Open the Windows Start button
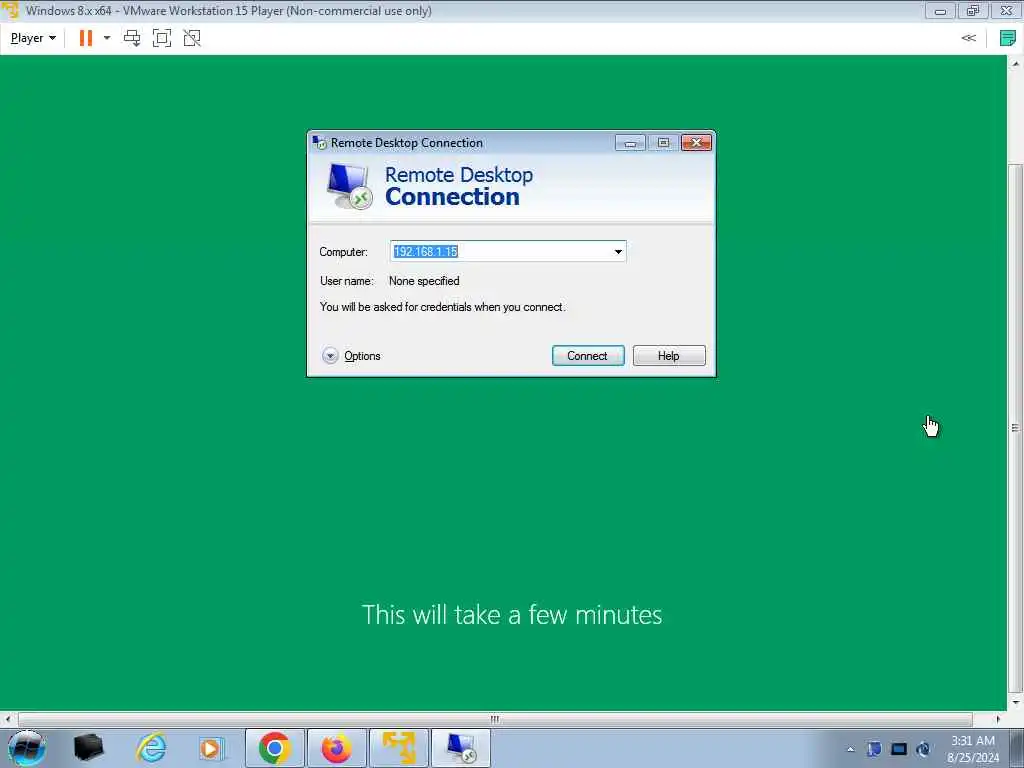 point(27,748)
